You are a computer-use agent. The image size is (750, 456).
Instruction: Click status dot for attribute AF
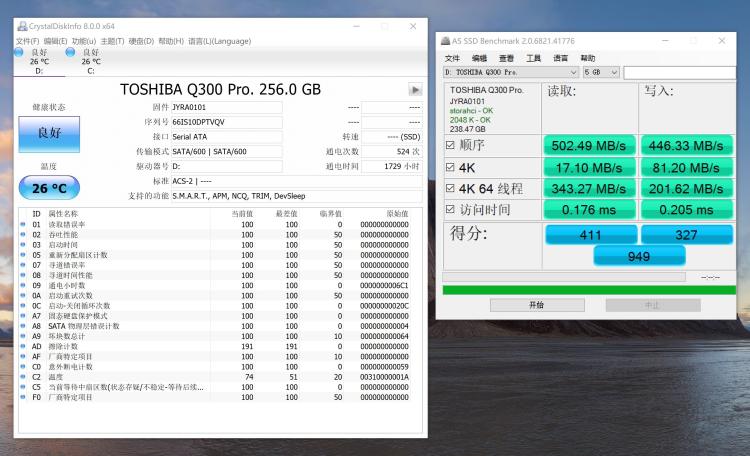pos(23,356)
